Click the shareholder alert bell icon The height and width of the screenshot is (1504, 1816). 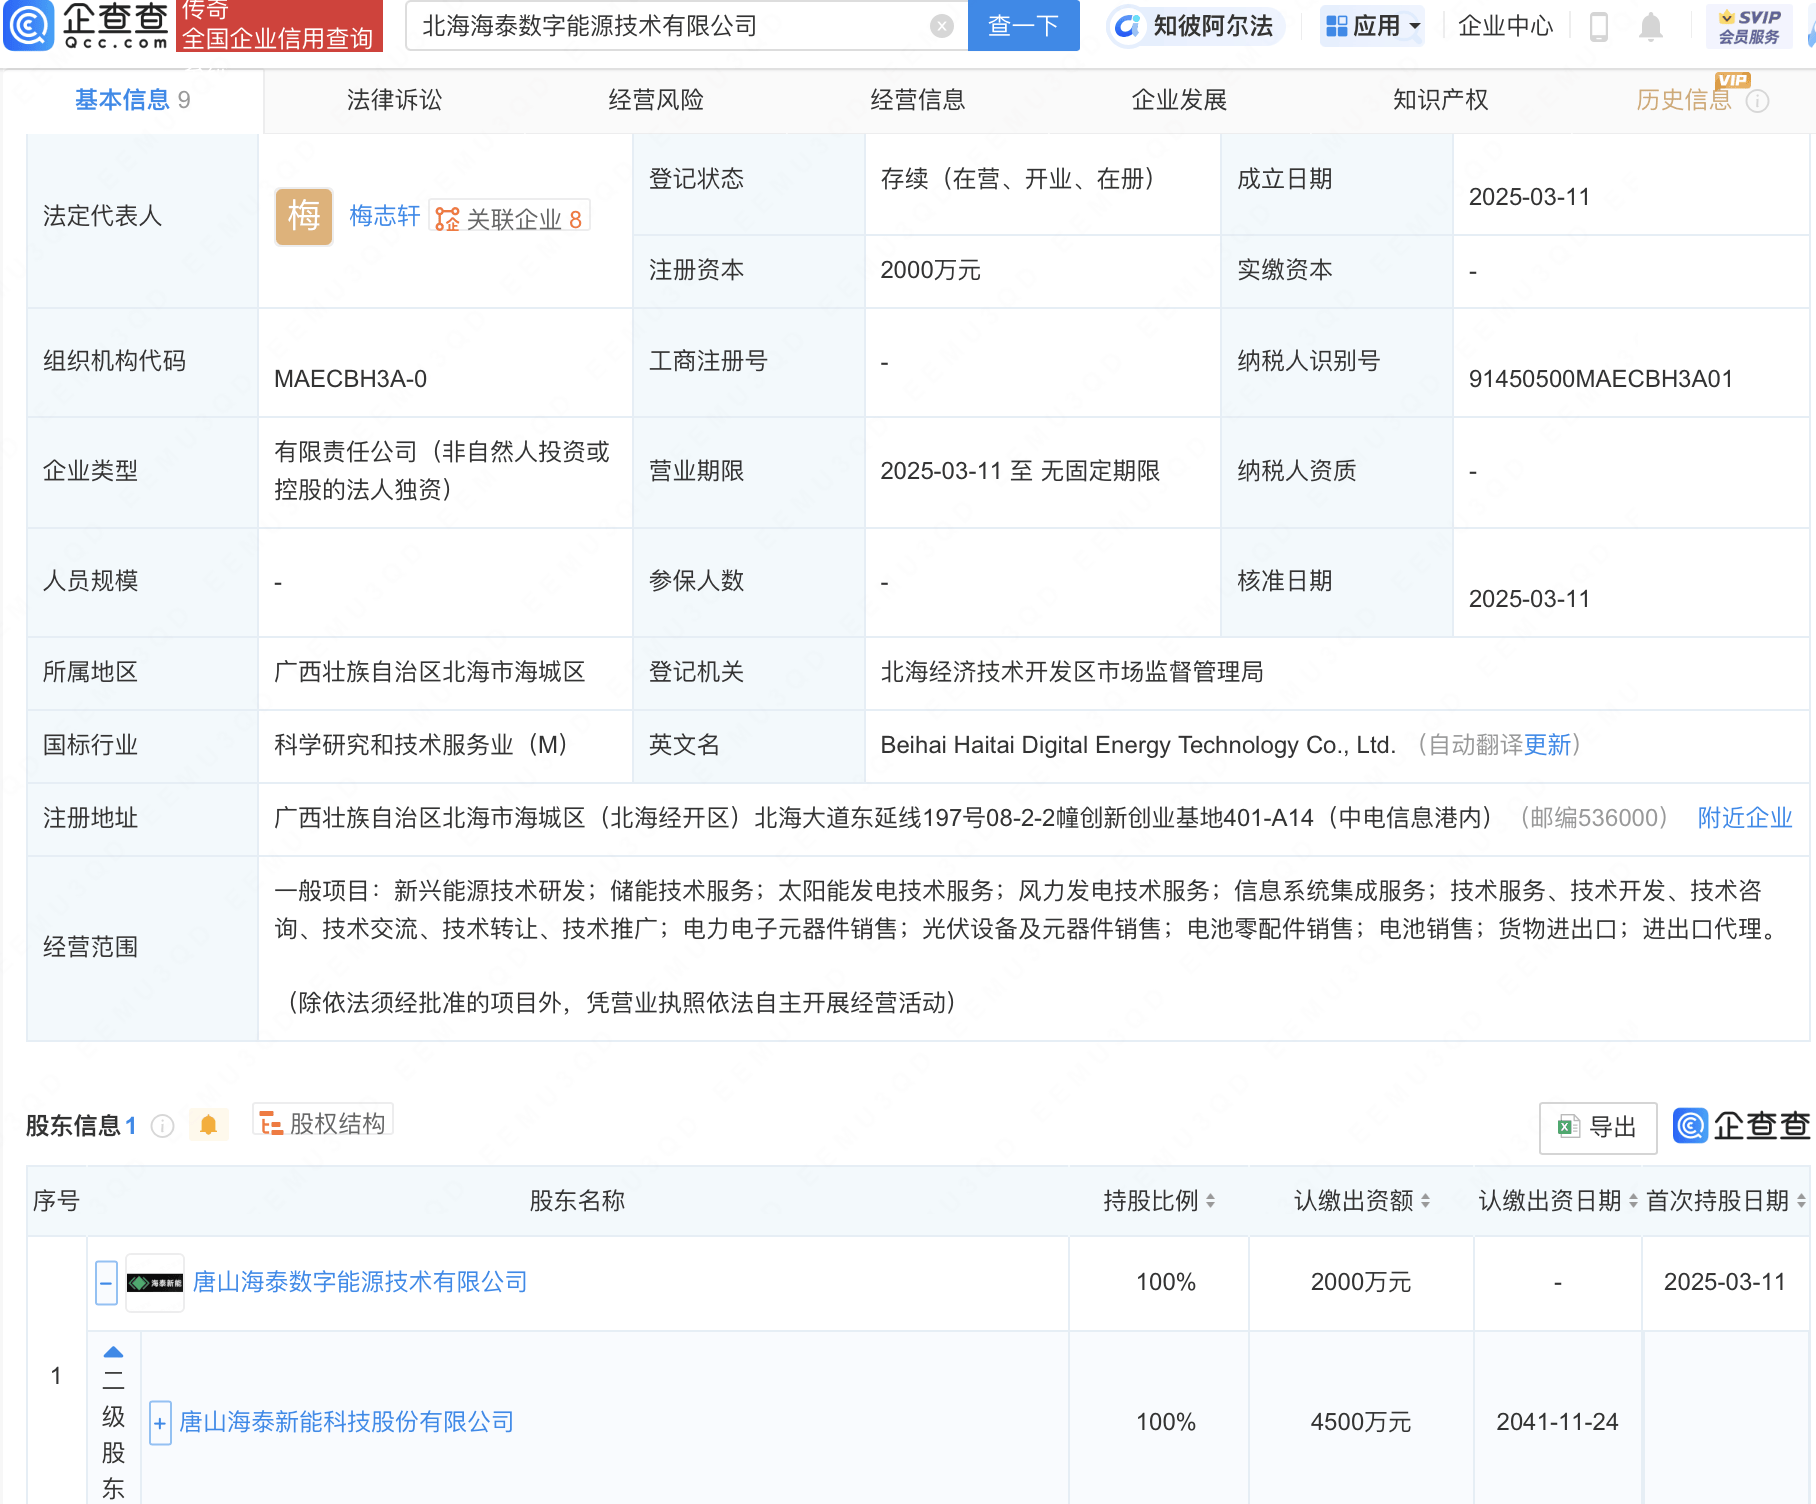click(208, 1125)
